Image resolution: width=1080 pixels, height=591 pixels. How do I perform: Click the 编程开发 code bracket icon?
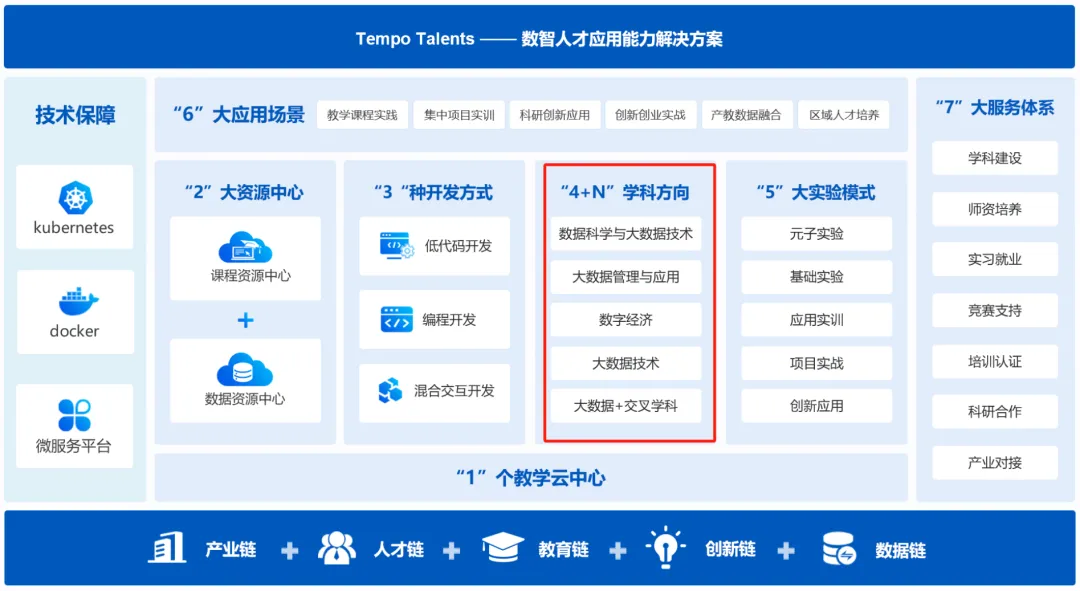pos(396,320)
